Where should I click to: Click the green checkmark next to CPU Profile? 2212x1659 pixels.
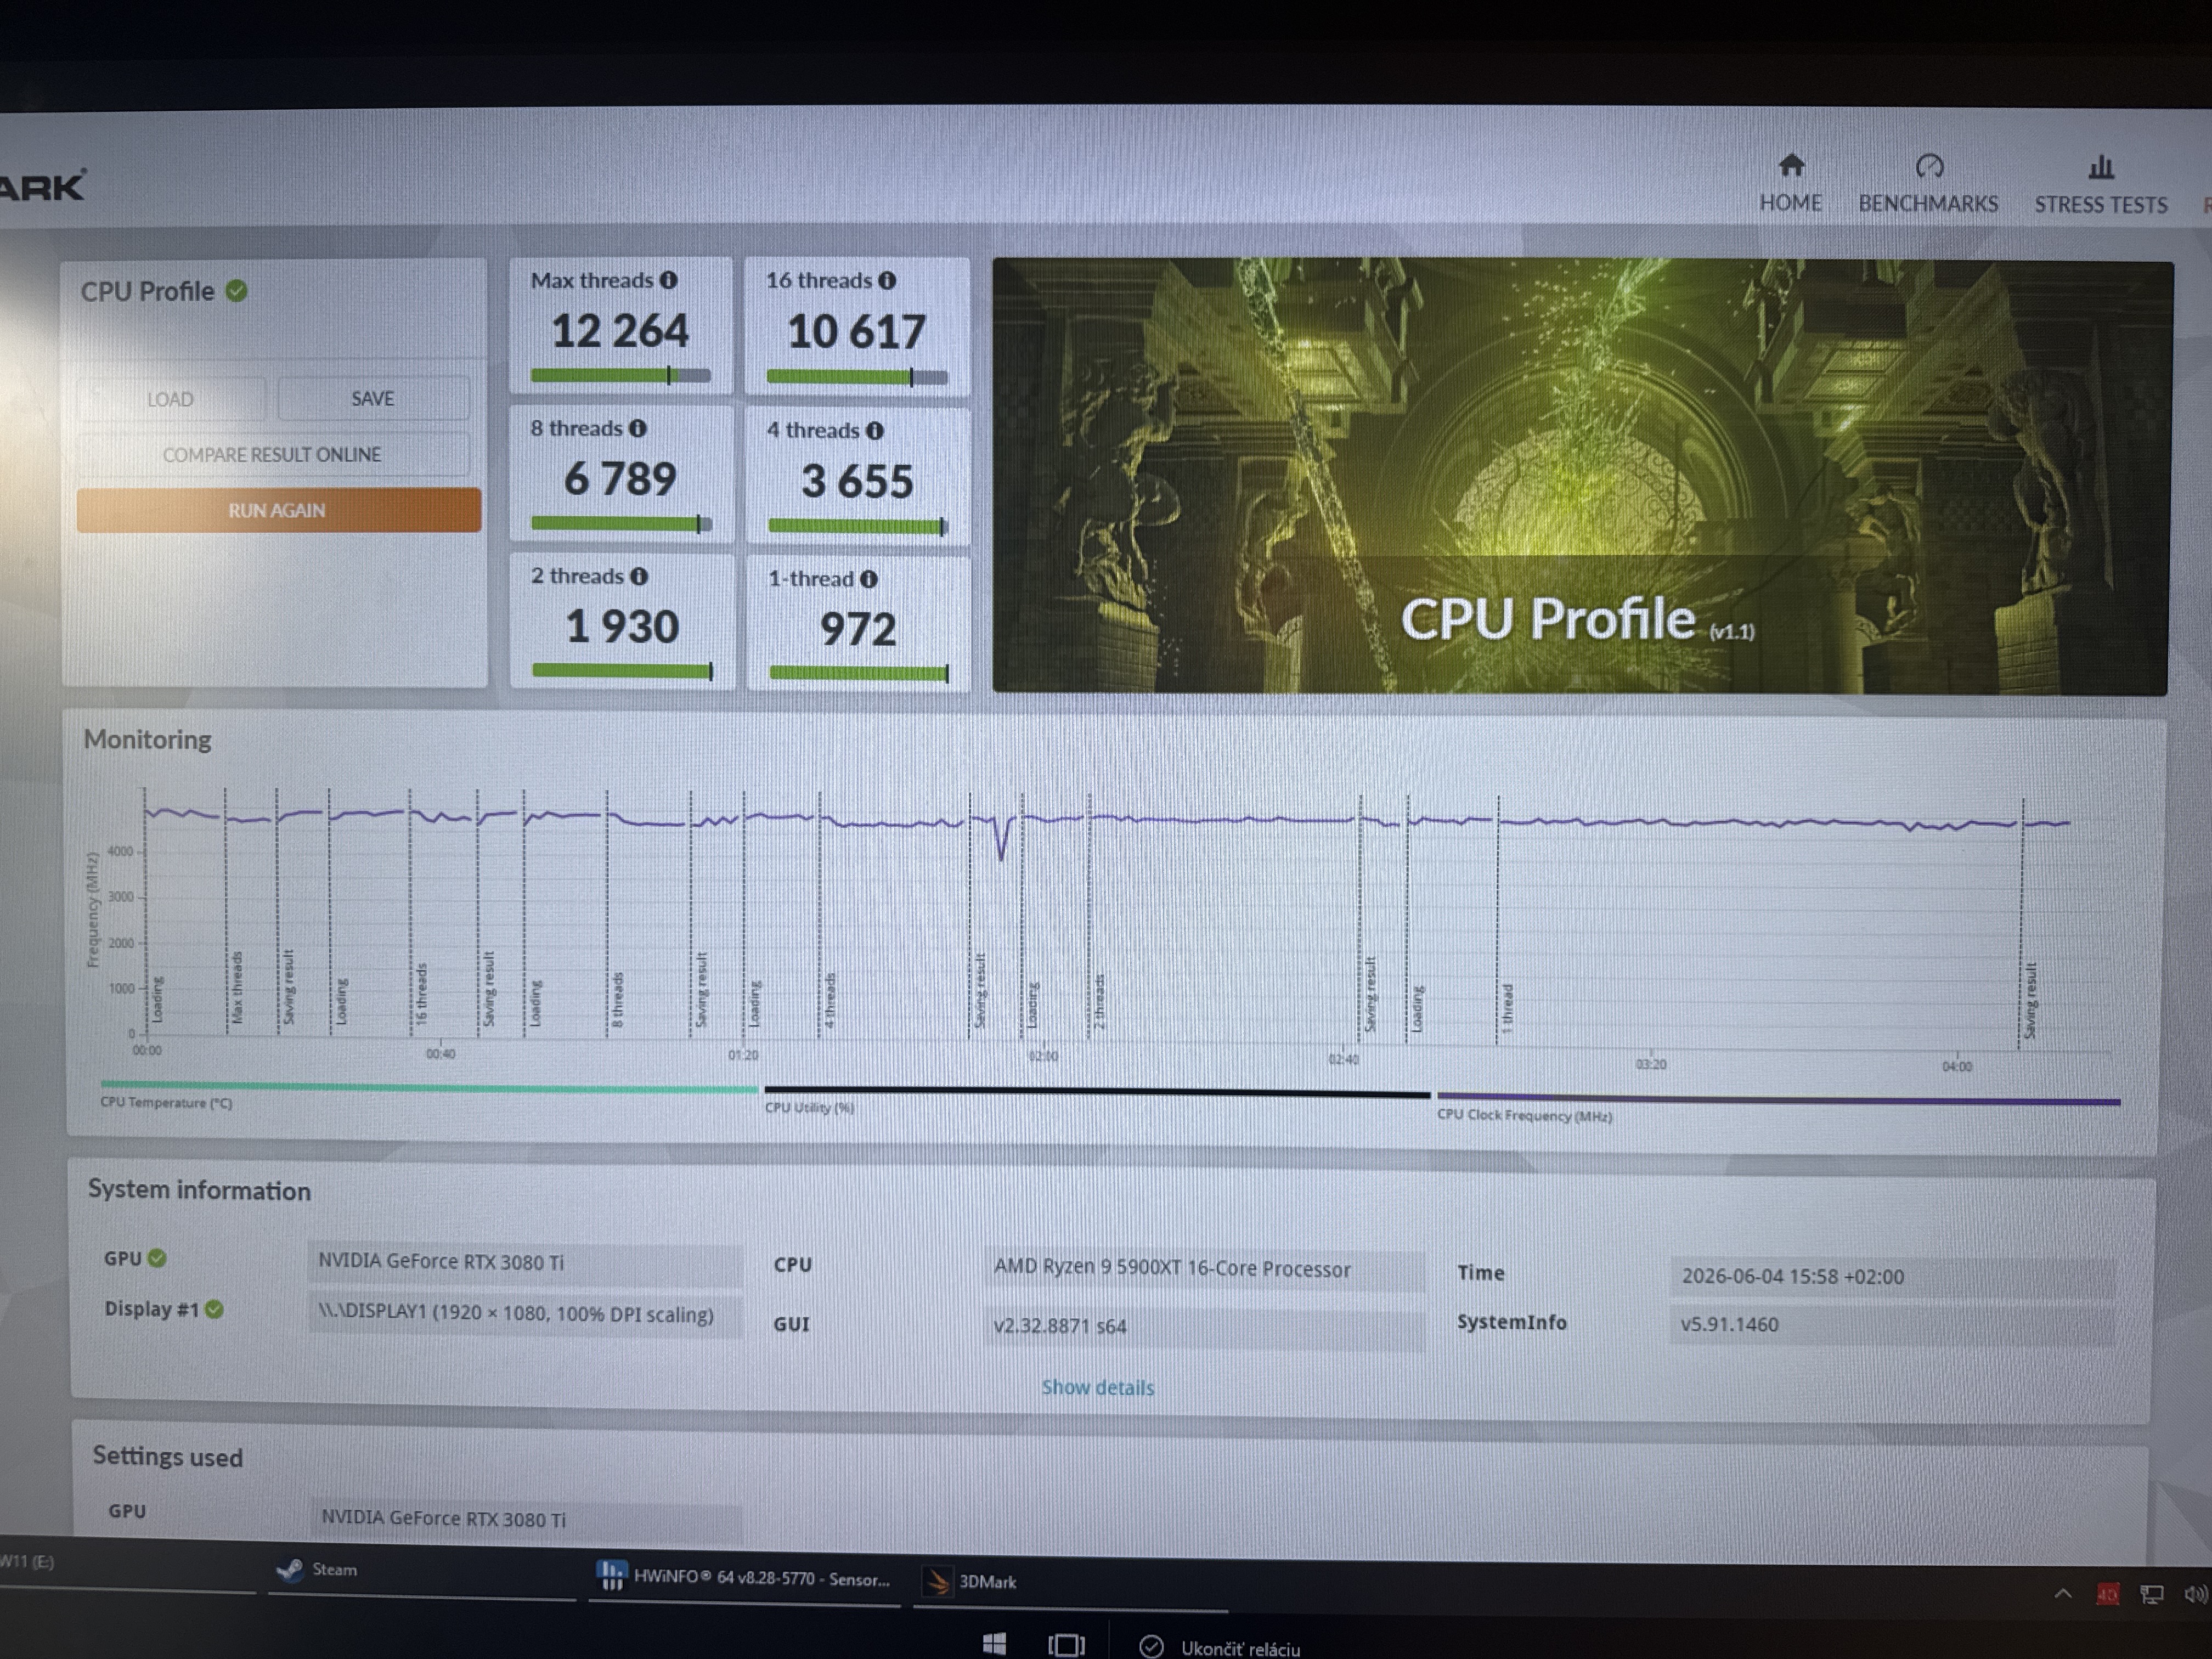point(237,291)
